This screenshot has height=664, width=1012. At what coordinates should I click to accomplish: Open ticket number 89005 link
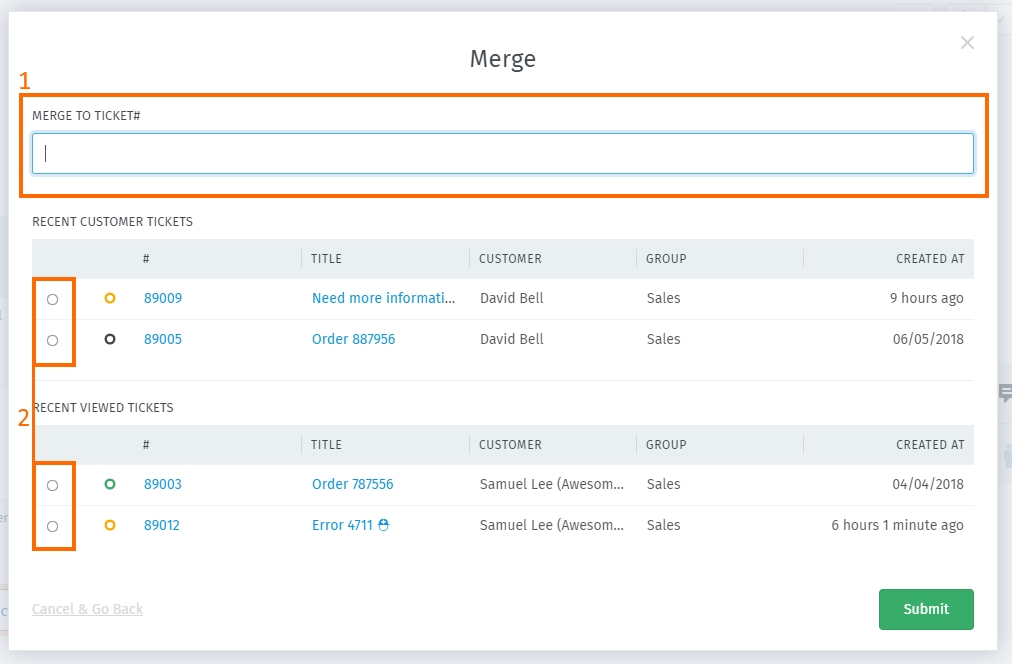[163, 339]
